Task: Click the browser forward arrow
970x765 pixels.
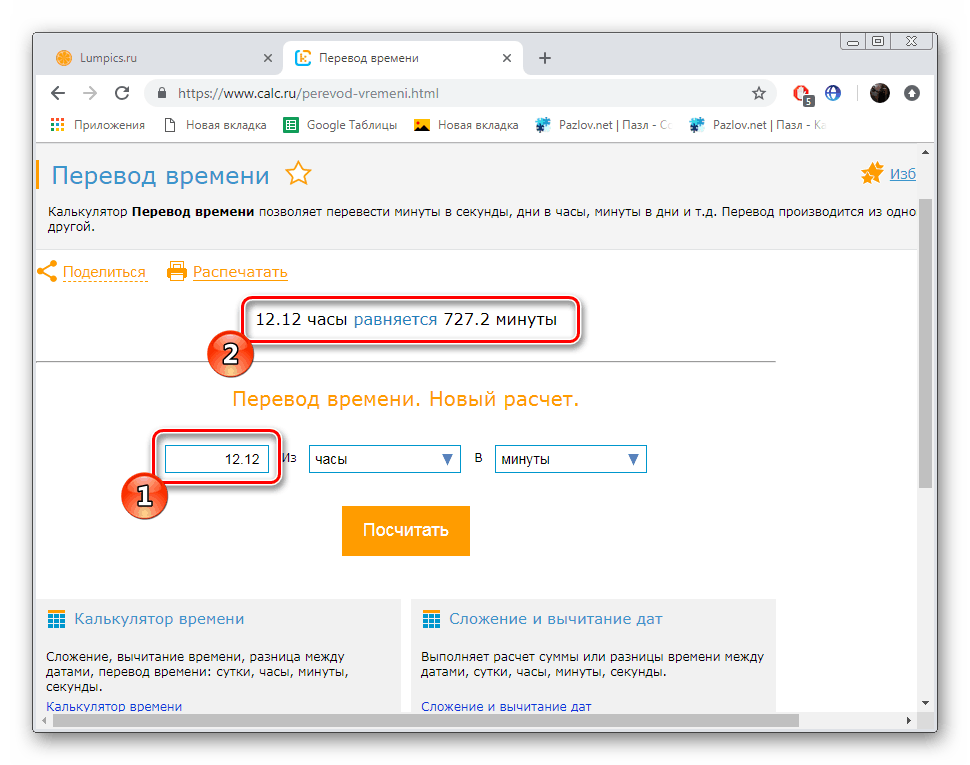Action: (90, 93)
